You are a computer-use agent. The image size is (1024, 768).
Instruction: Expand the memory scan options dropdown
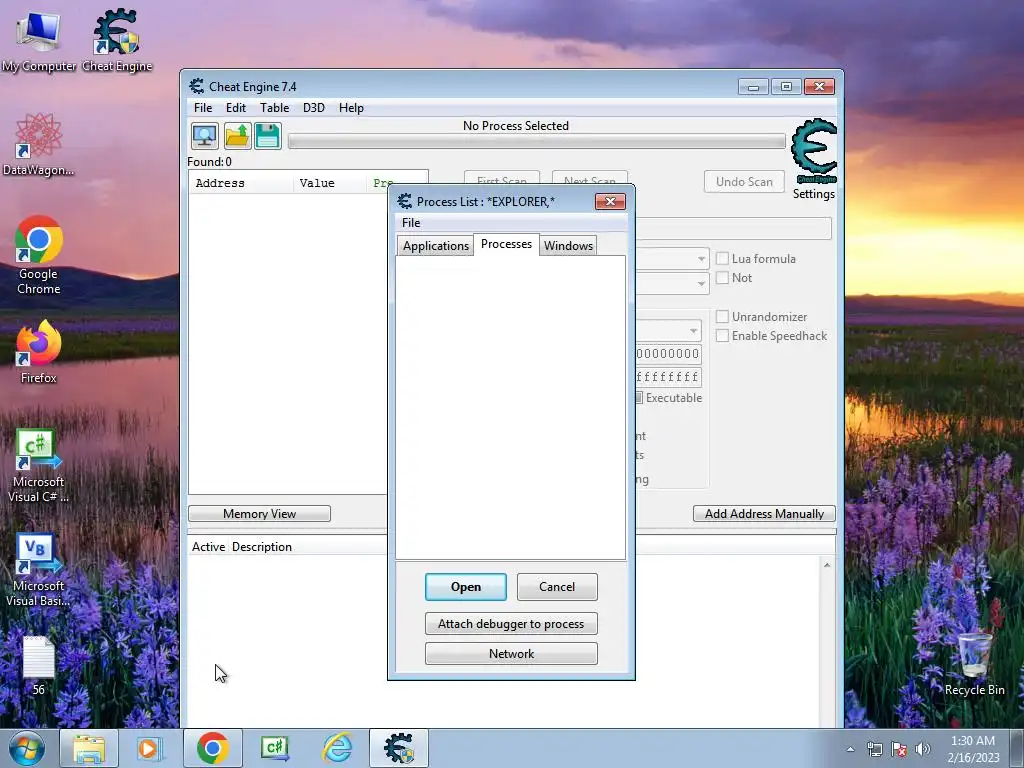pyautogui.click(x=693, y=330)
